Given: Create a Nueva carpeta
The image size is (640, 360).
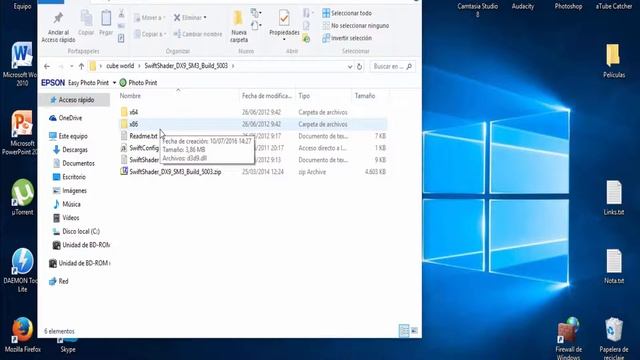Looking at the screenshot, I should point(239,27).
